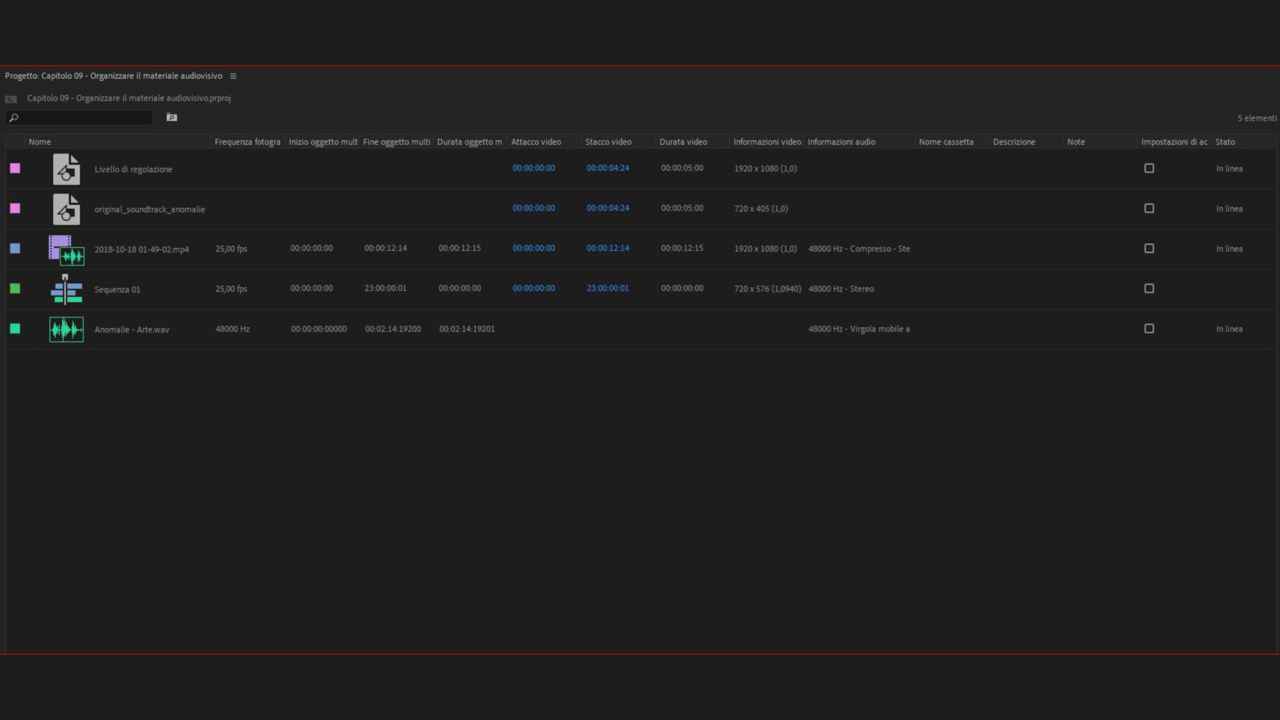Click Stacco video timecode of Sequenza 01
This screenshot has width=1280, height=720.
point(607,288)
